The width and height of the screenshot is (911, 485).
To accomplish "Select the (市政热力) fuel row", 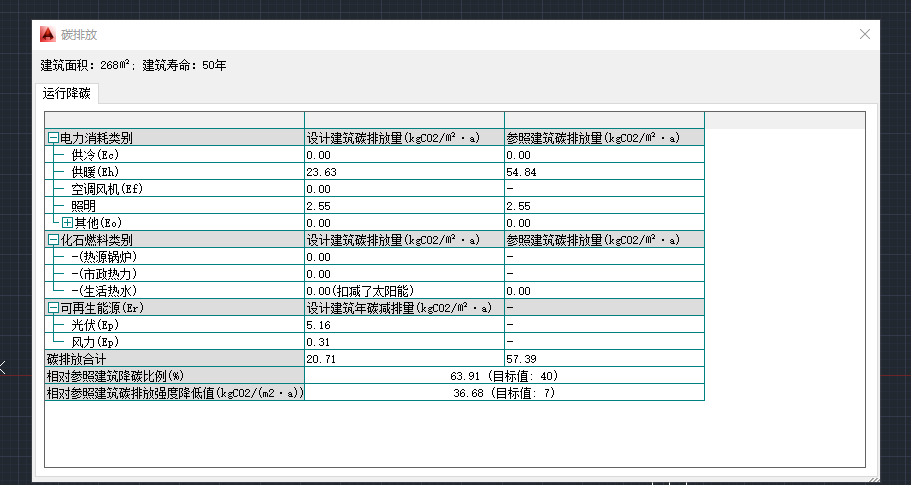I will (x=103, y=274).
